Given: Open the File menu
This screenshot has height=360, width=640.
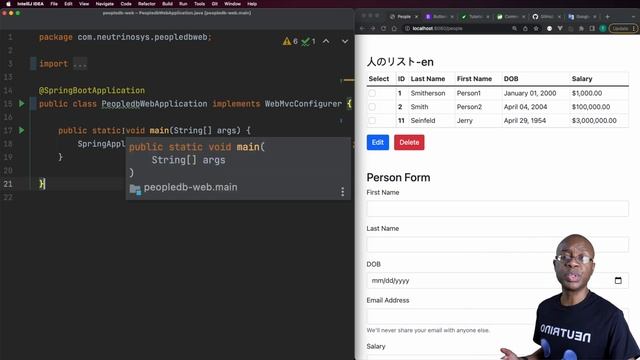Looking at the screenshot, I should (x=54, y=4).
